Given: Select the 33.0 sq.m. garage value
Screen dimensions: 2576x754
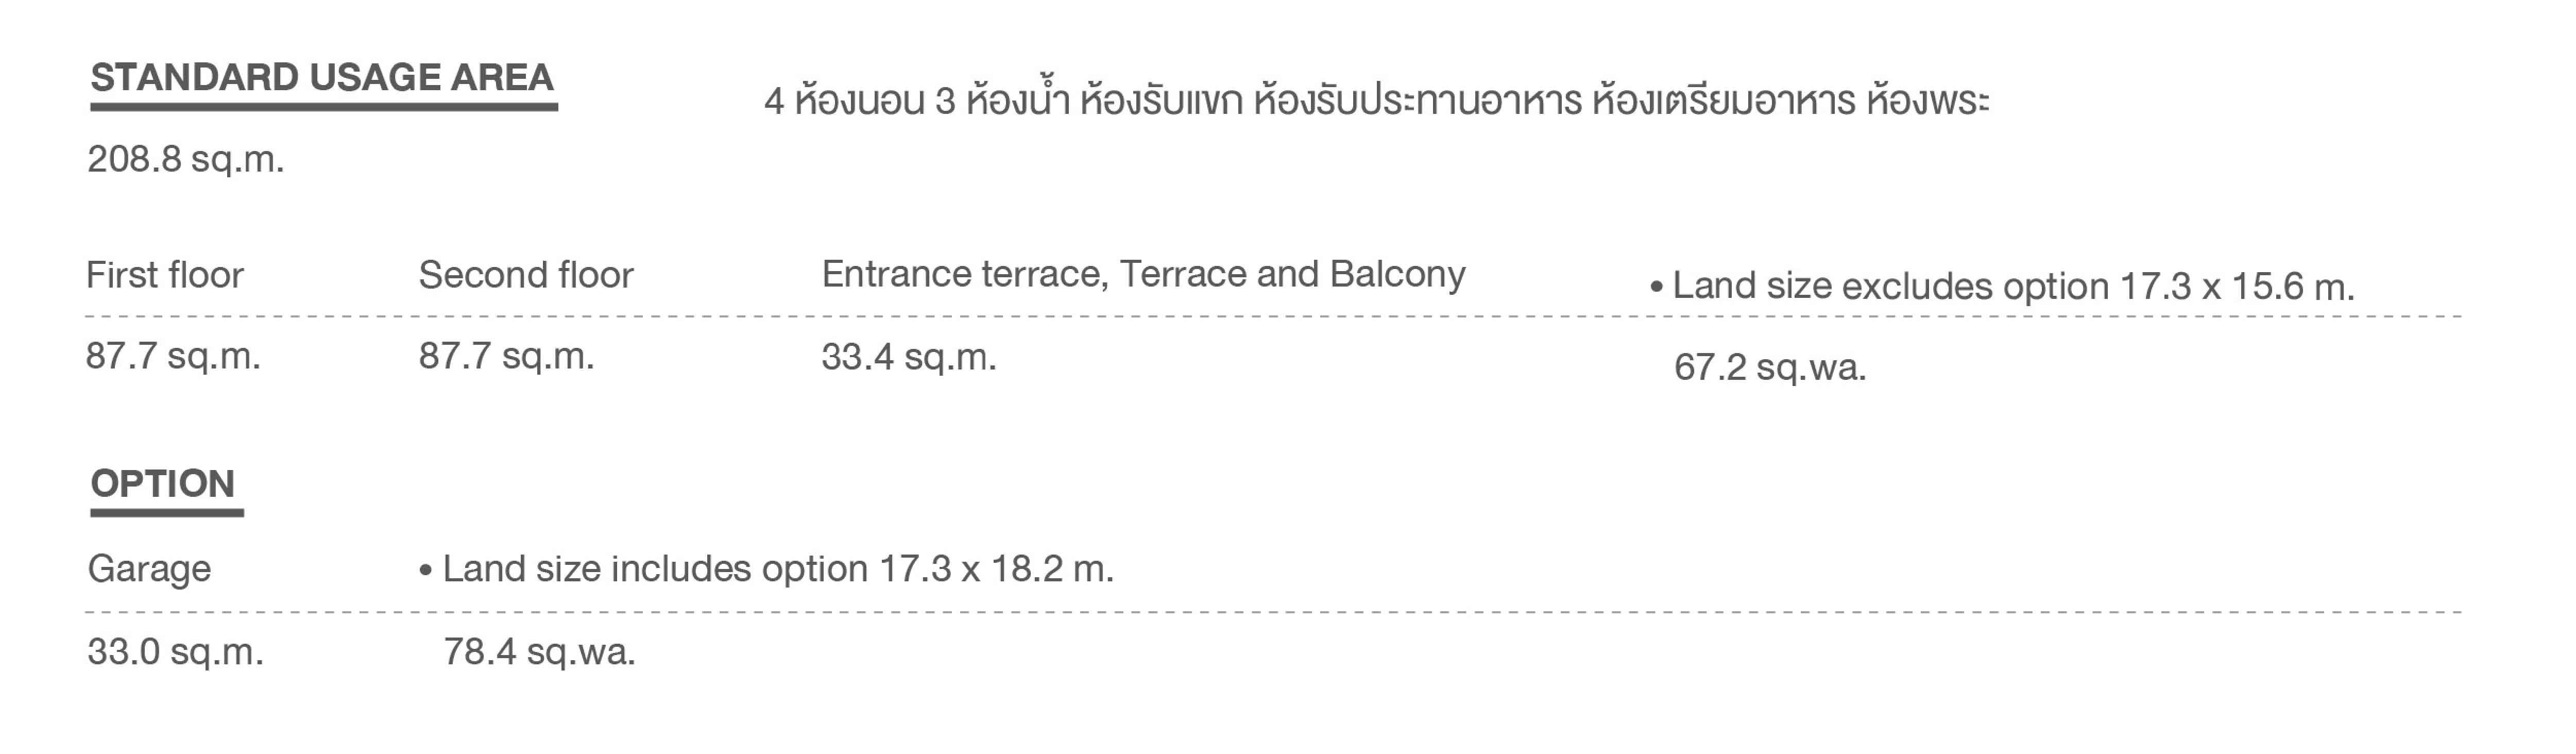Looking at the screenshot, I should click(176, 652).
